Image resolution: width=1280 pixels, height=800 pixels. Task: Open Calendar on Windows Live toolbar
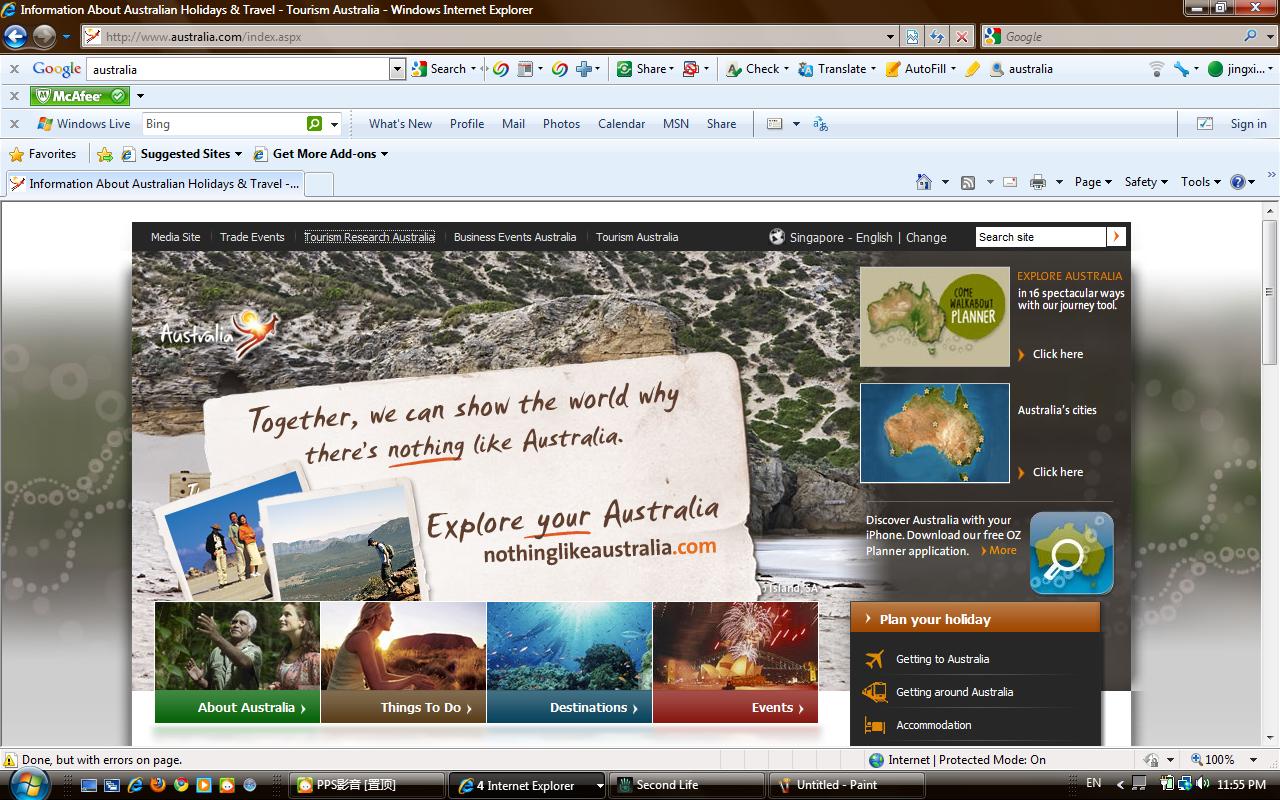point(621,124)
